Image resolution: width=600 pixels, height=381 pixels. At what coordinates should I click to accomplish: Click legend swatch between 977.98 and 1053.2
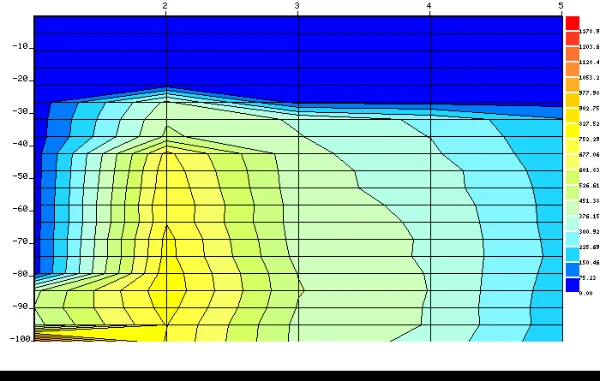572,85
